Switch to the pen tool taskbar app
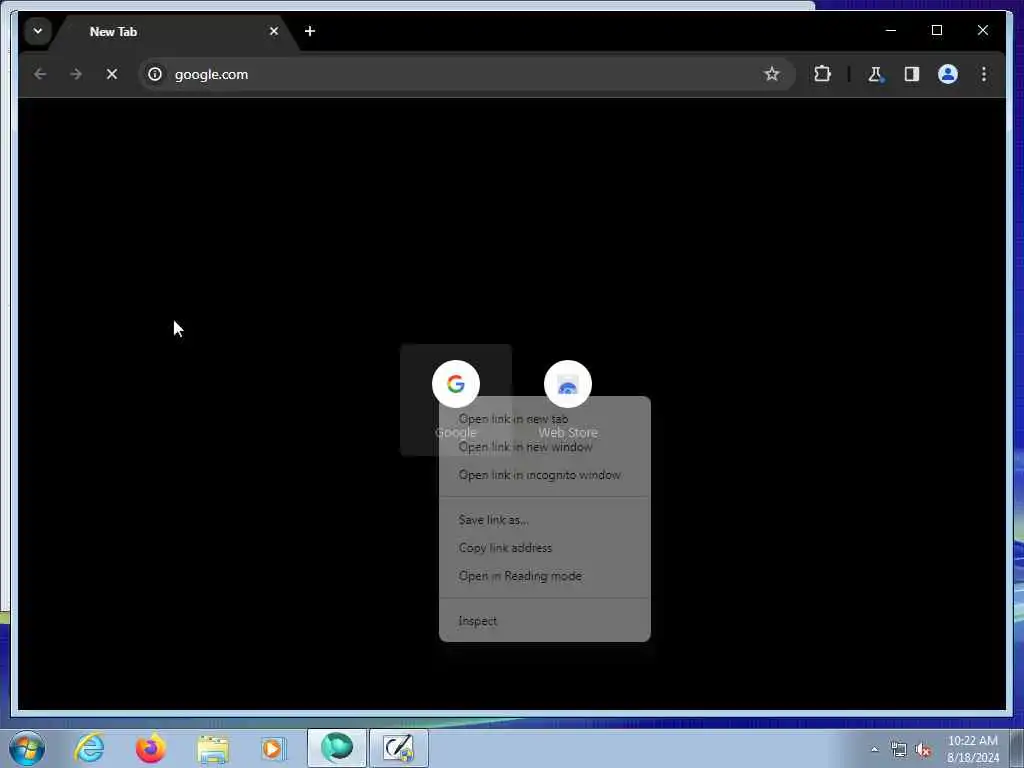 coord(398,748)
